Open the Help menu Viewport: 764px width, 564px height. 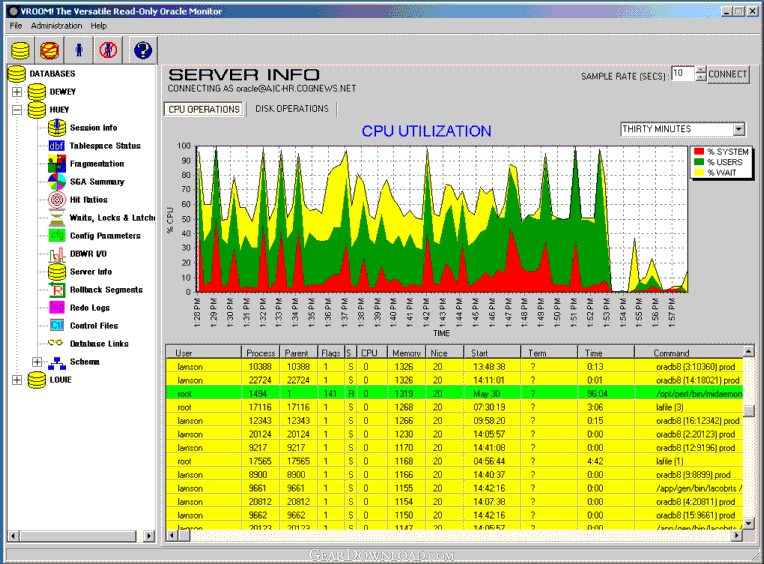coord(98,25)
